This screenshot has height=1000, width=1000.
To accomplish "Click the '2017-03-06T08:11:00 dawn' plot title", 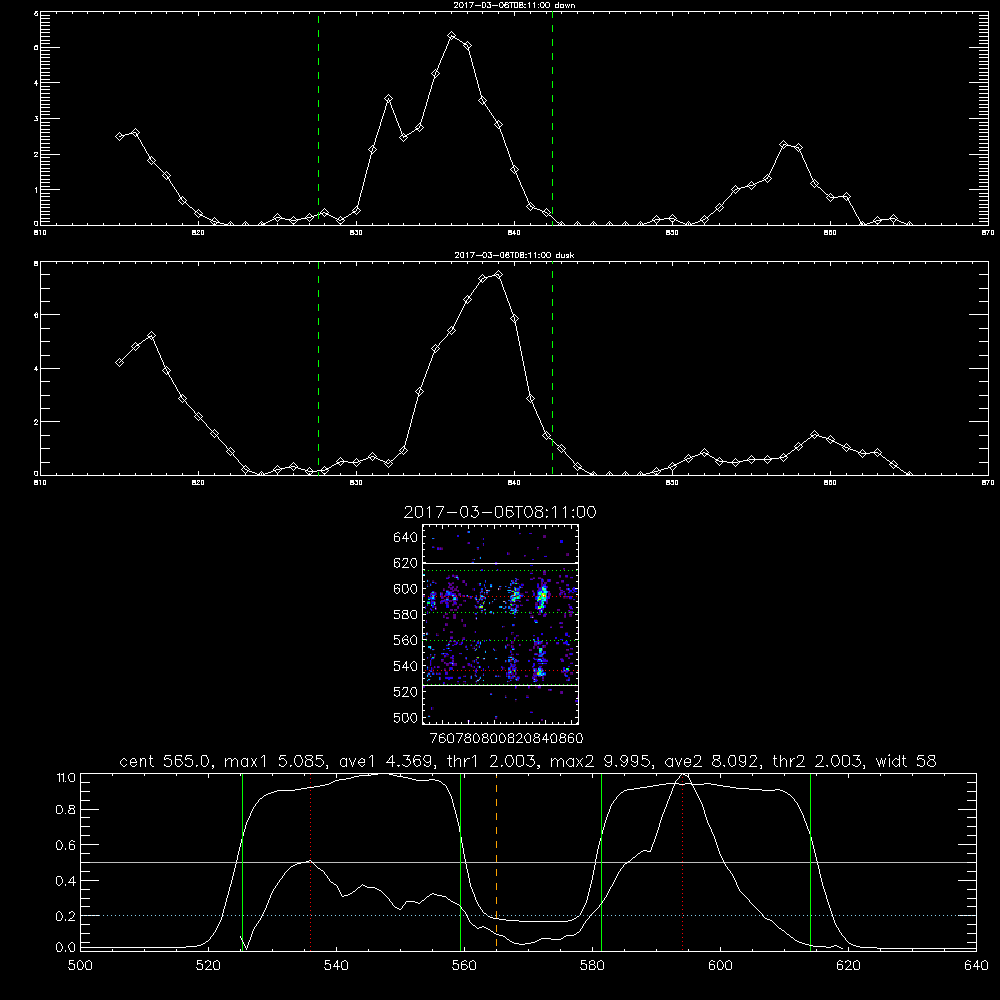I will click(514, 5).
